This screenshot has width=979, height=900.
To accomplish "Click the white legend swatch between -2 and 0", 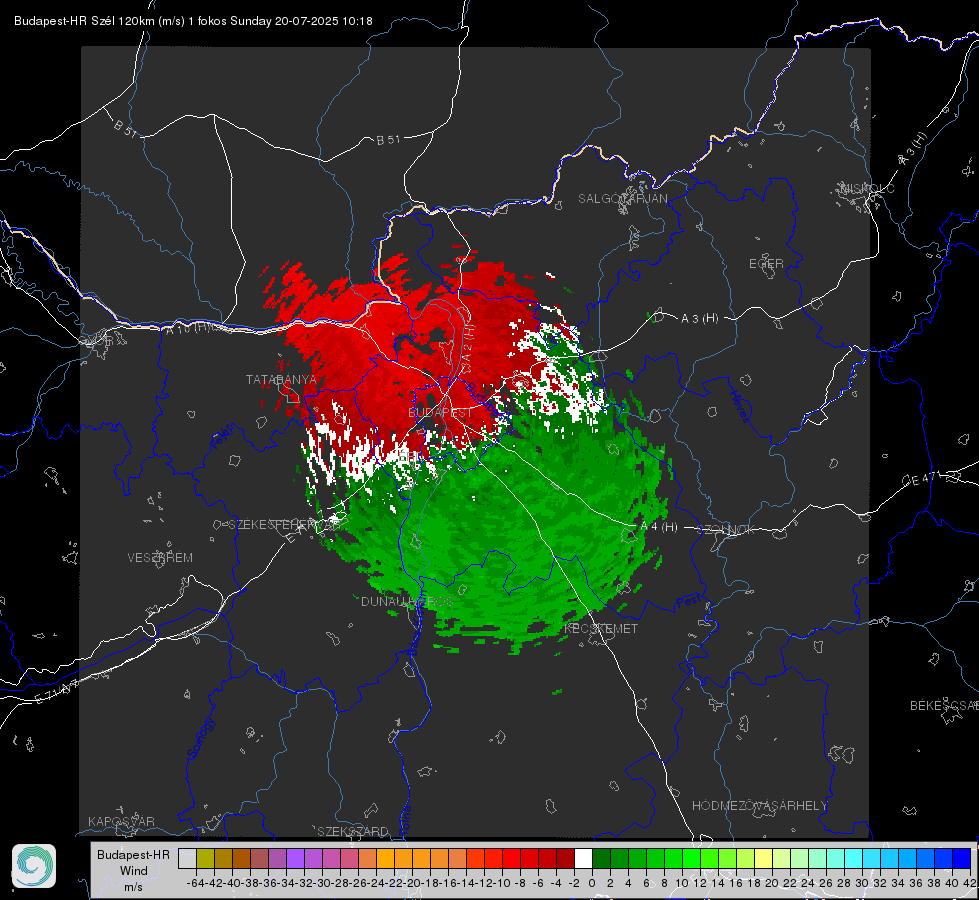I will click(583, 858).
